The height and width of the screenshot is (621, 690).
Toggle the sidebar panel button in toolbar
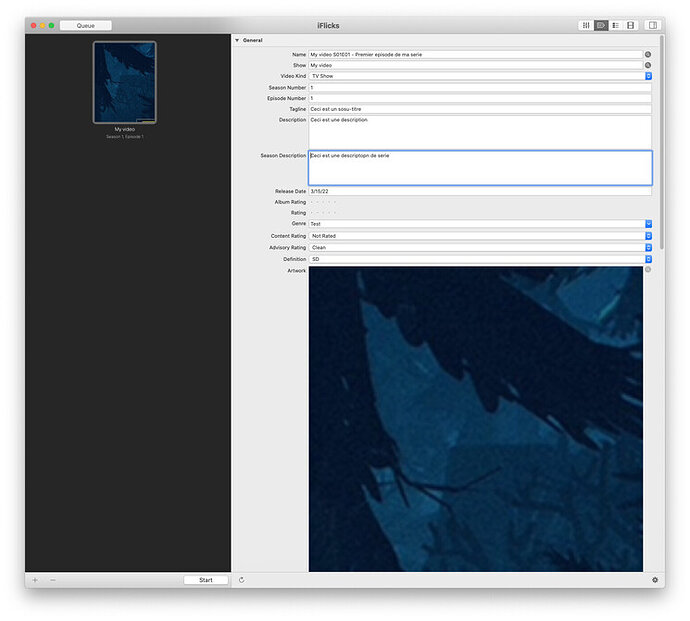652,25
